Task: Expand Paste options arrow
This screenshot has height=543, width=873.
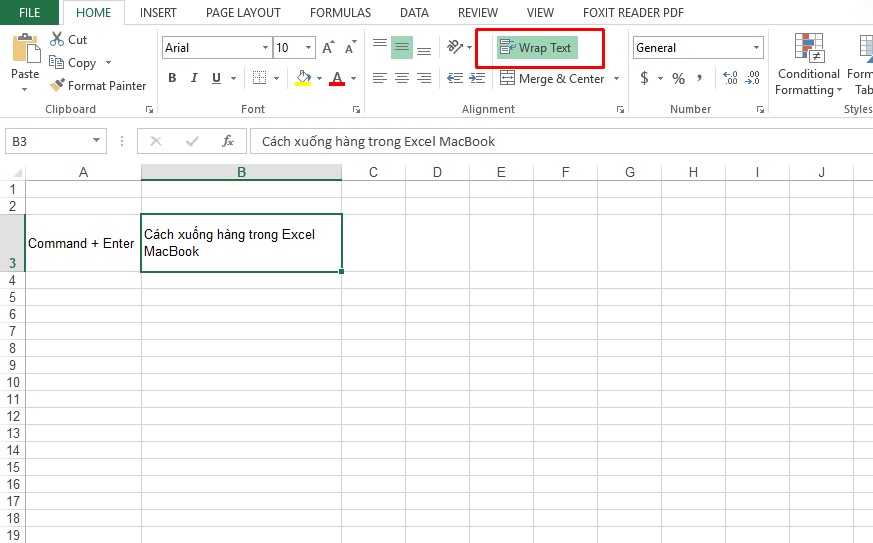Action: coord(24,89)
